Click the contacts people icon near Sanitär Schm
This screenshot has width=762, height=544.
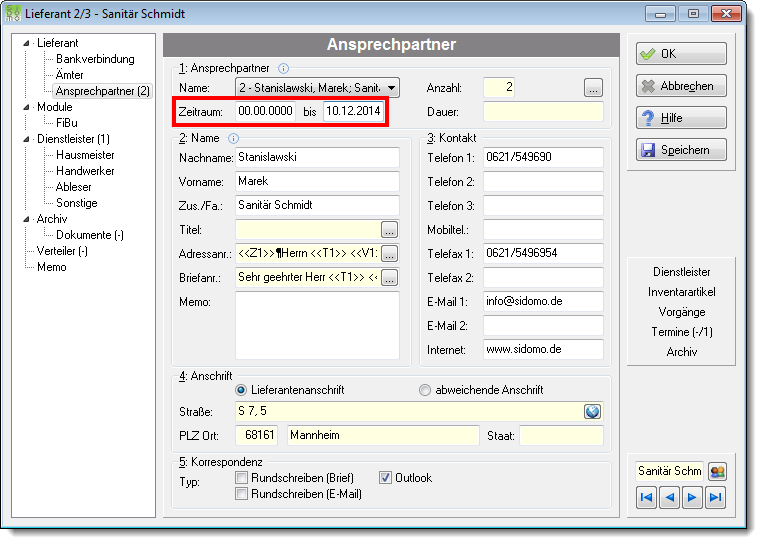pyautogui.click(x=717, y=472)
